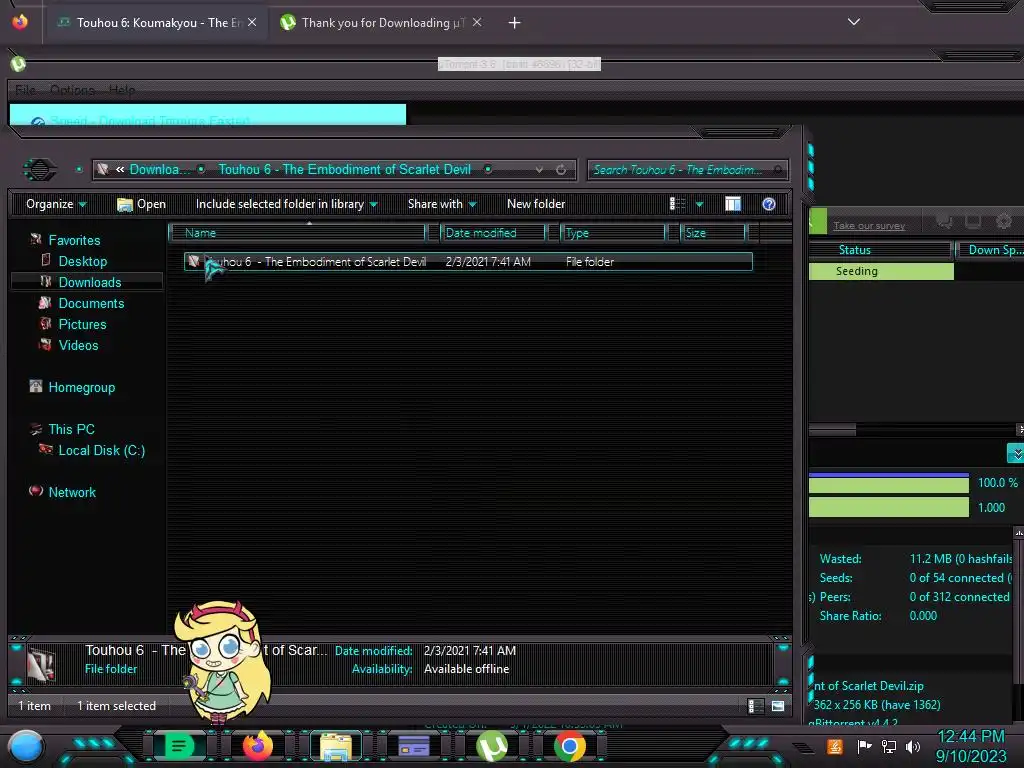The width and height of the screenshot is (1024, 768).
Task: Expand breadcrumb arrow after Scarlet Devil
Action: coord(488,170)
